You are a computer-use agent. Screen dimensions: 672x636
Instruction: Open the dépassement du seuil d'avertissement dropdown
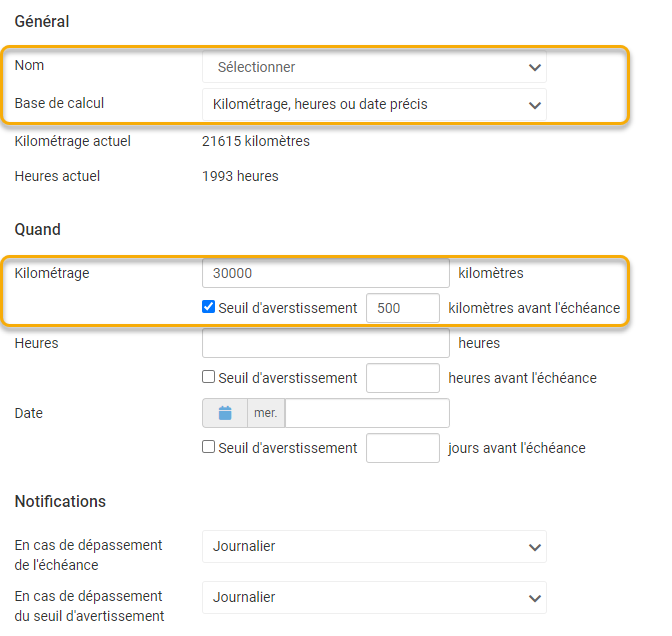(374, 597)
